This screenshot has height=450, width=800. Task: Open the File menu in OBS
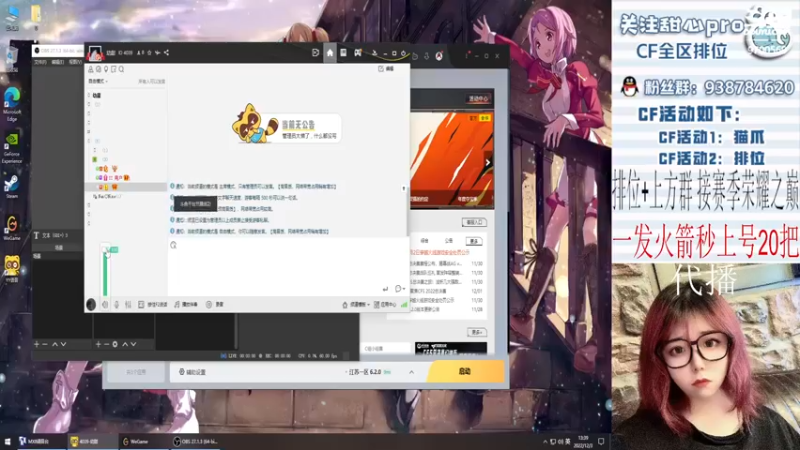coord(40,62)
